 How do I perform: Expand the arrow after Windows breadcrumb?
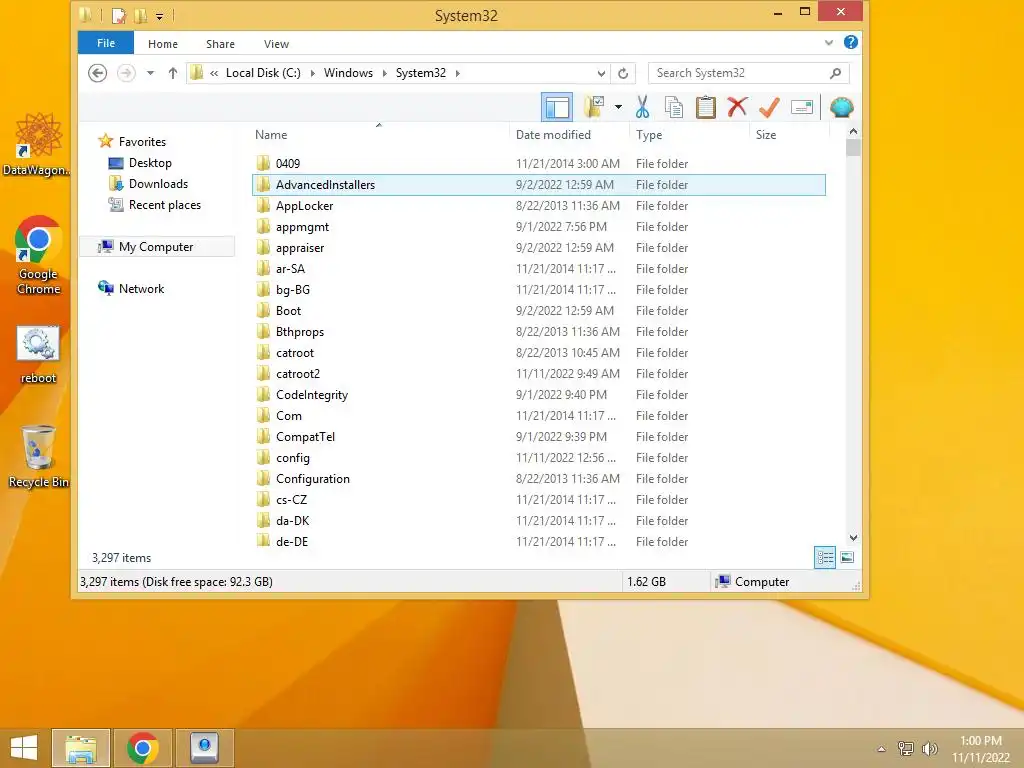coord(385,73)
